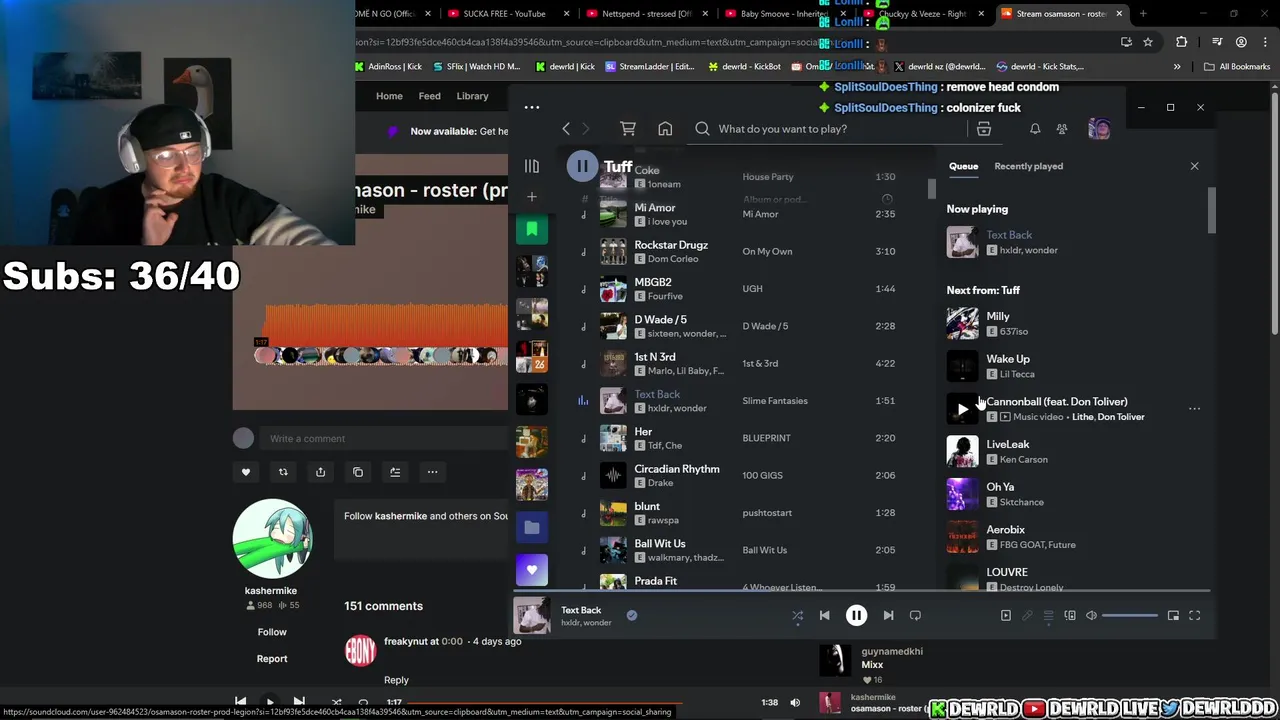Repost the SoundCloud track
This screenshot has height=720, width=1280.
[283, 472]
